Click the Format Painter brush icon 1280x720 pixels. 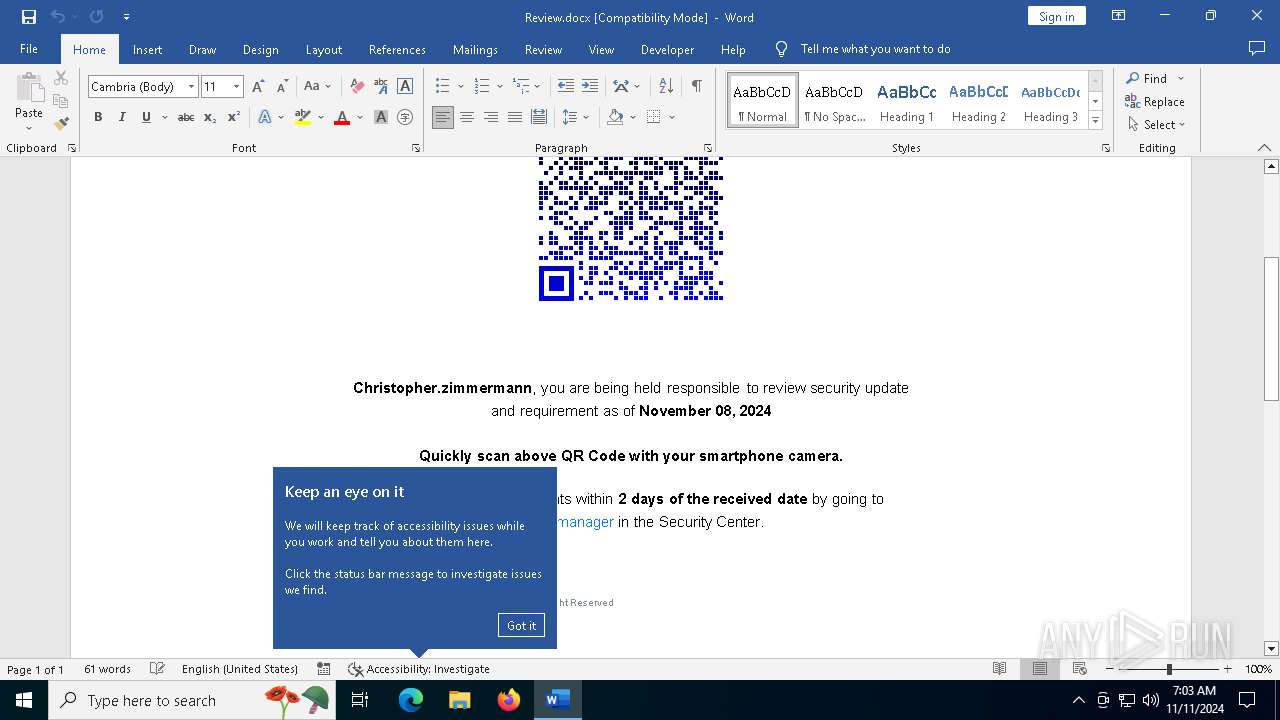[x=61, y=124]
